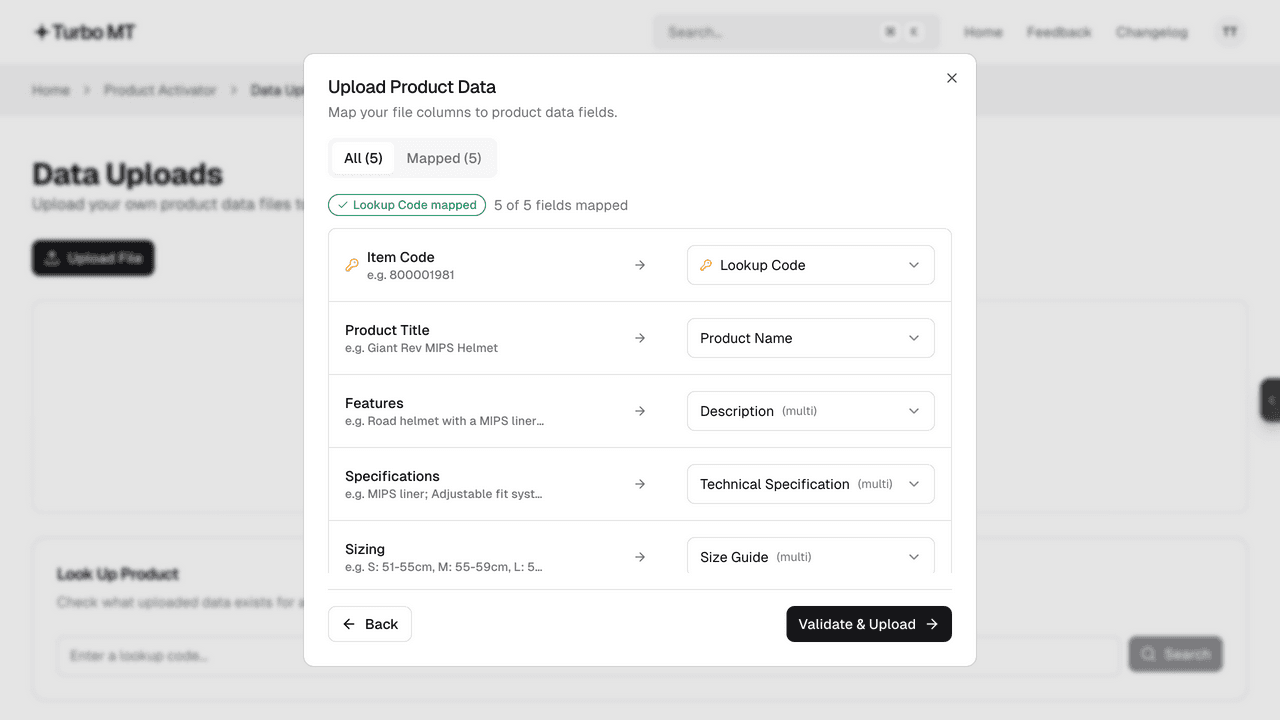Close the Upload Product Data dialog
The height and width of the screenshot is (720, 1280).
pos(952,78)
